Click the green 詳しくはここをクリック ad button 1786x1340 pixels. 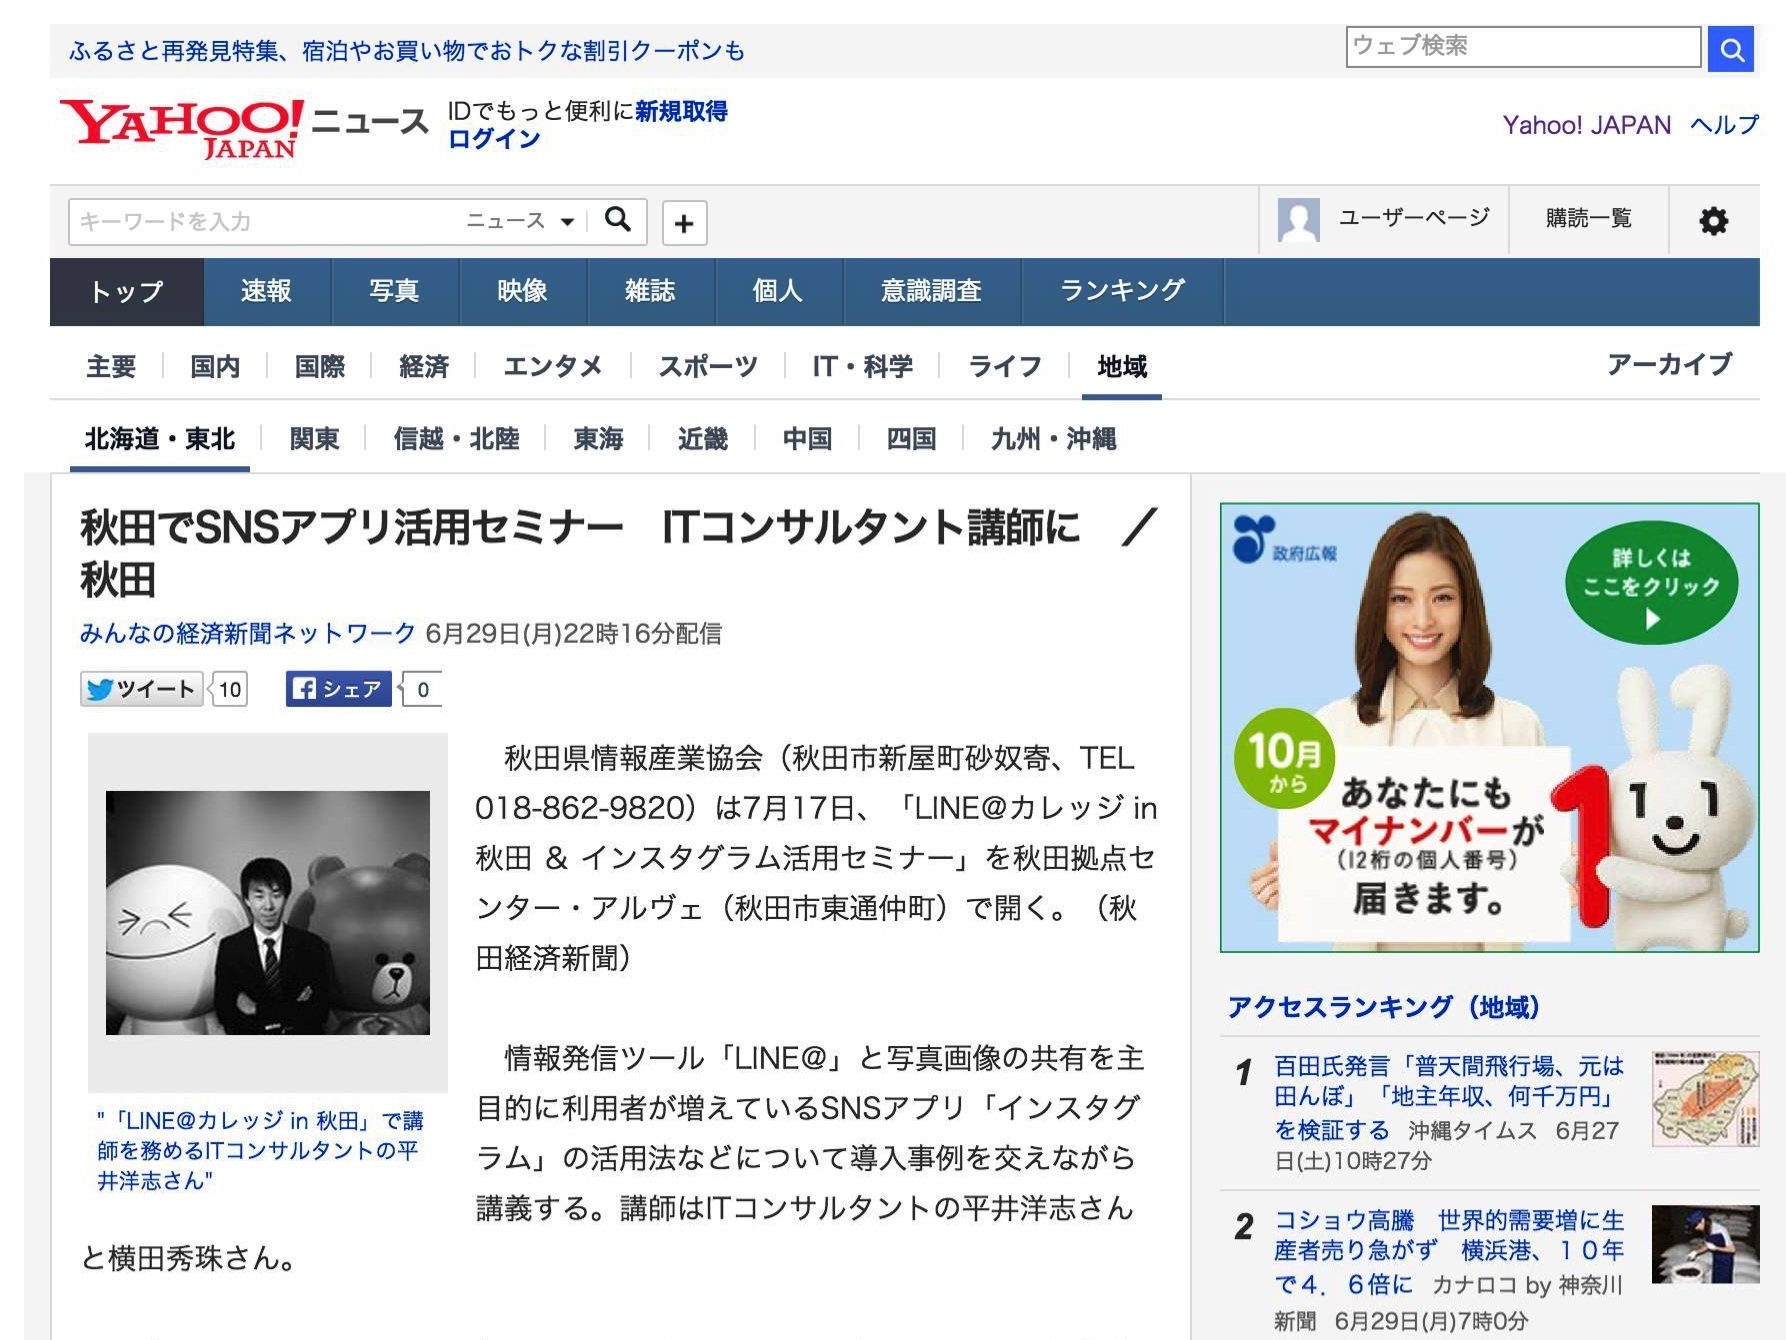pyautogui.click(x=1651, y=585)
